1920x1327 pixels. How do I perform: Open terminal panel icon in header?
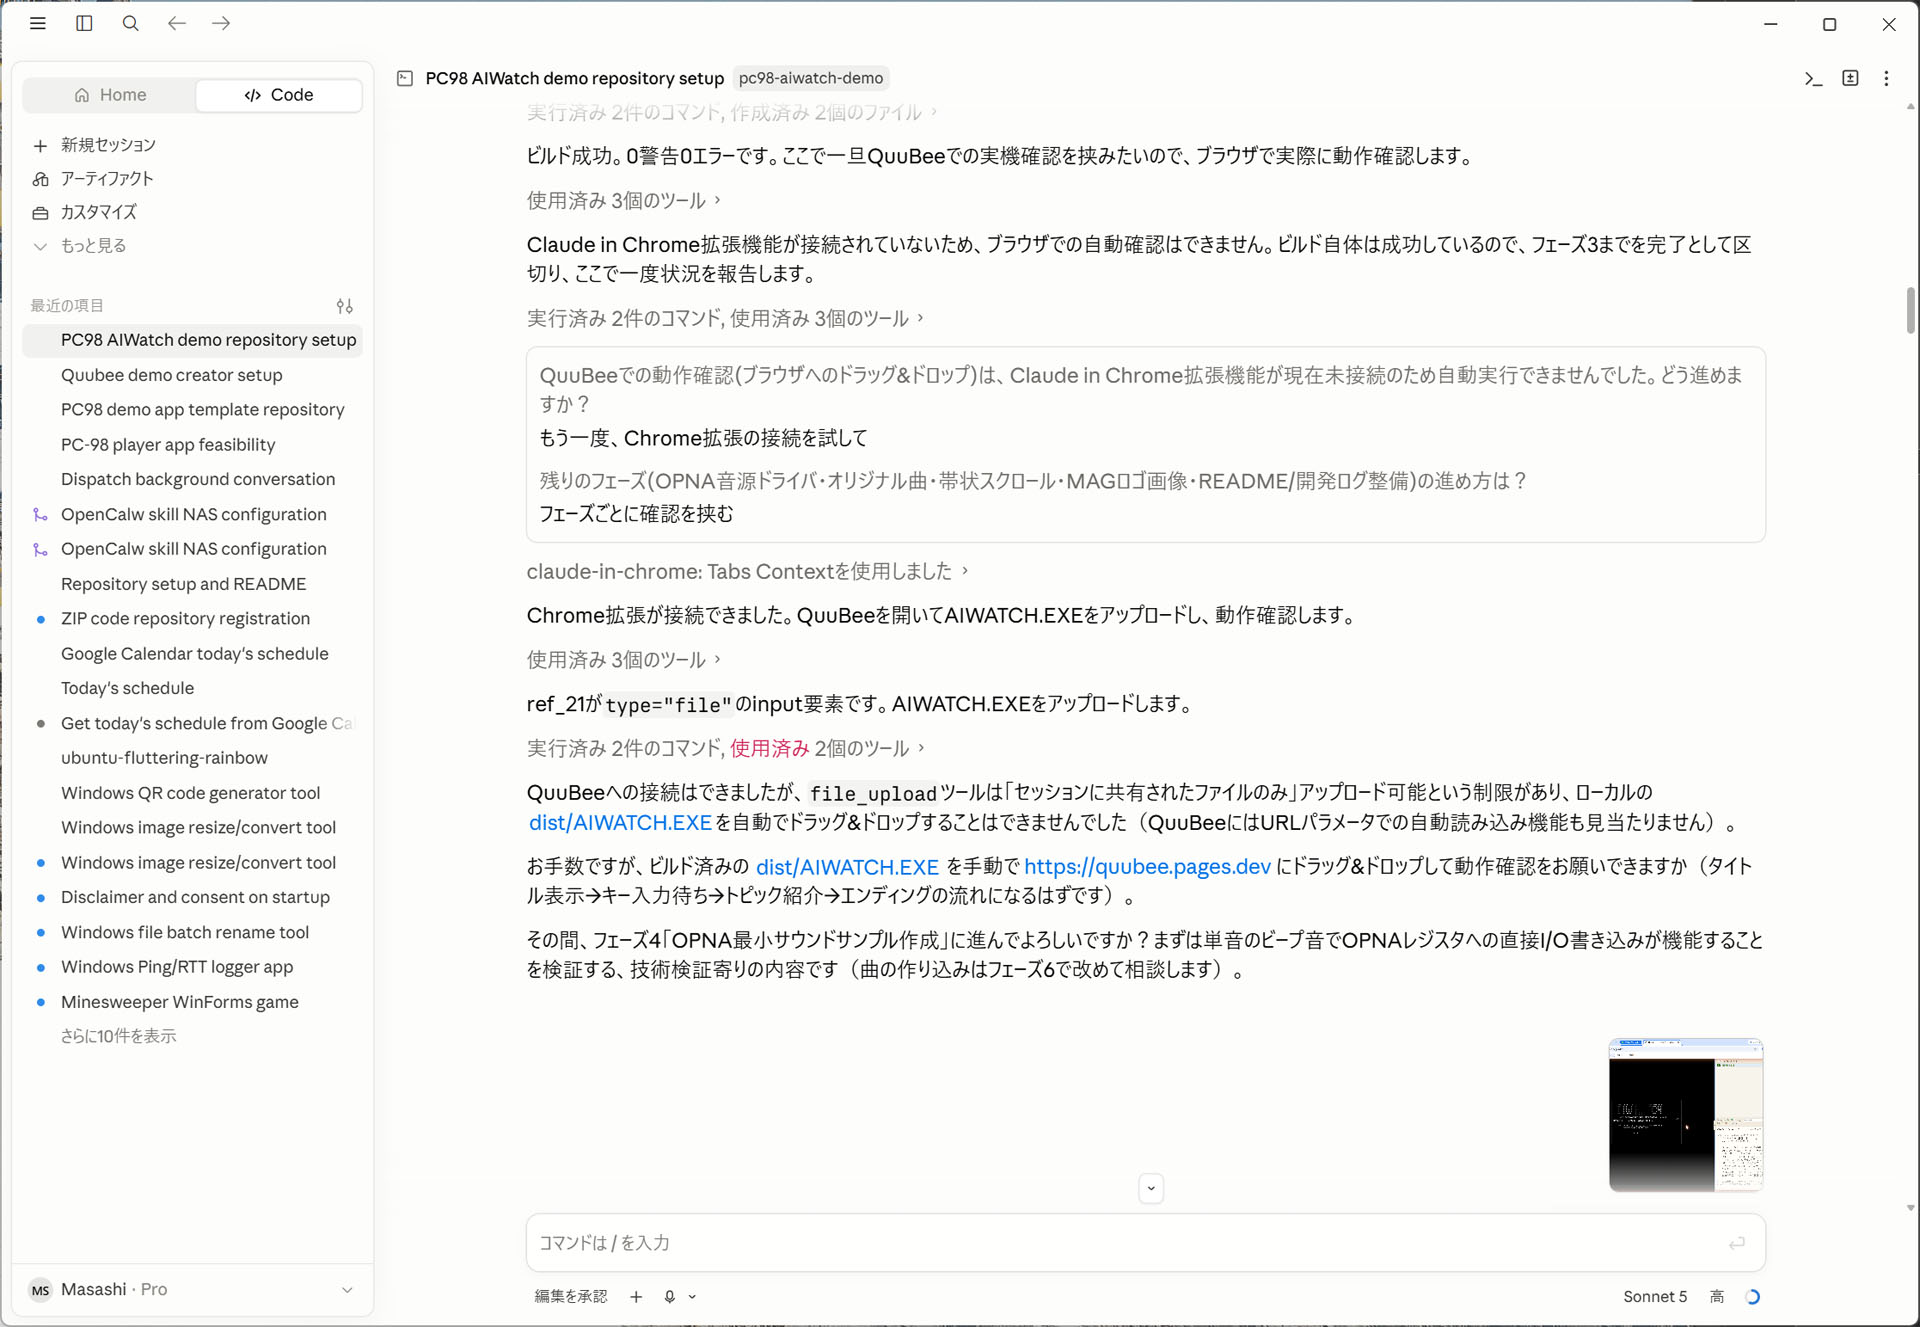pyautogui.click(x=1813, y=78)
